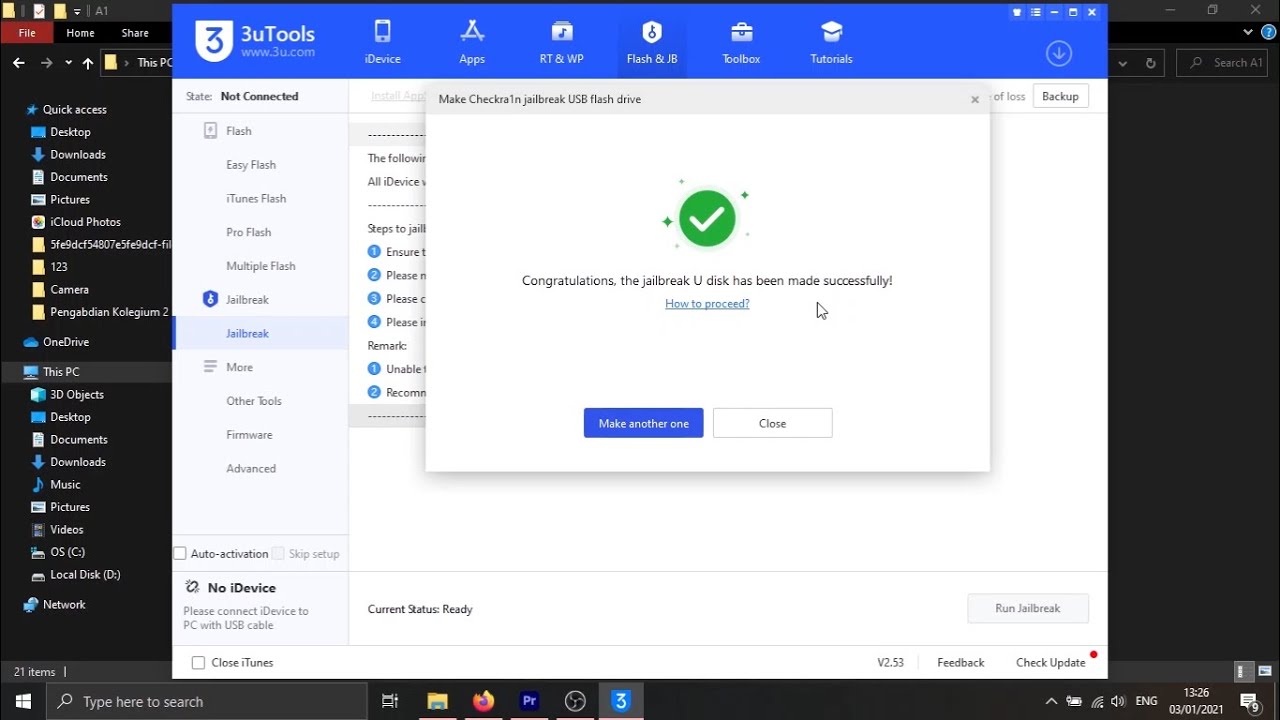This screenshot has height=720, width=1280.
Task: Click the Type here to search box
Action: click(x=208, y=701)
